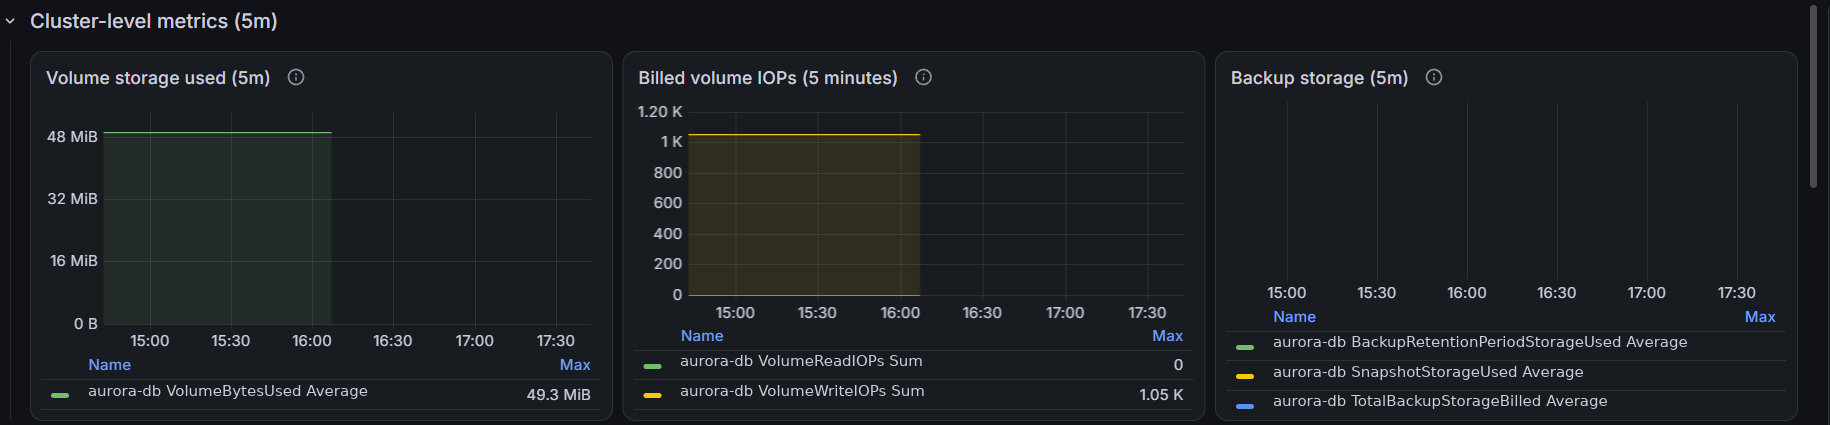The image size is (1830, 425).
Task: Click green color swatch for VolumeReadIOPs
Action: [652, 366]
